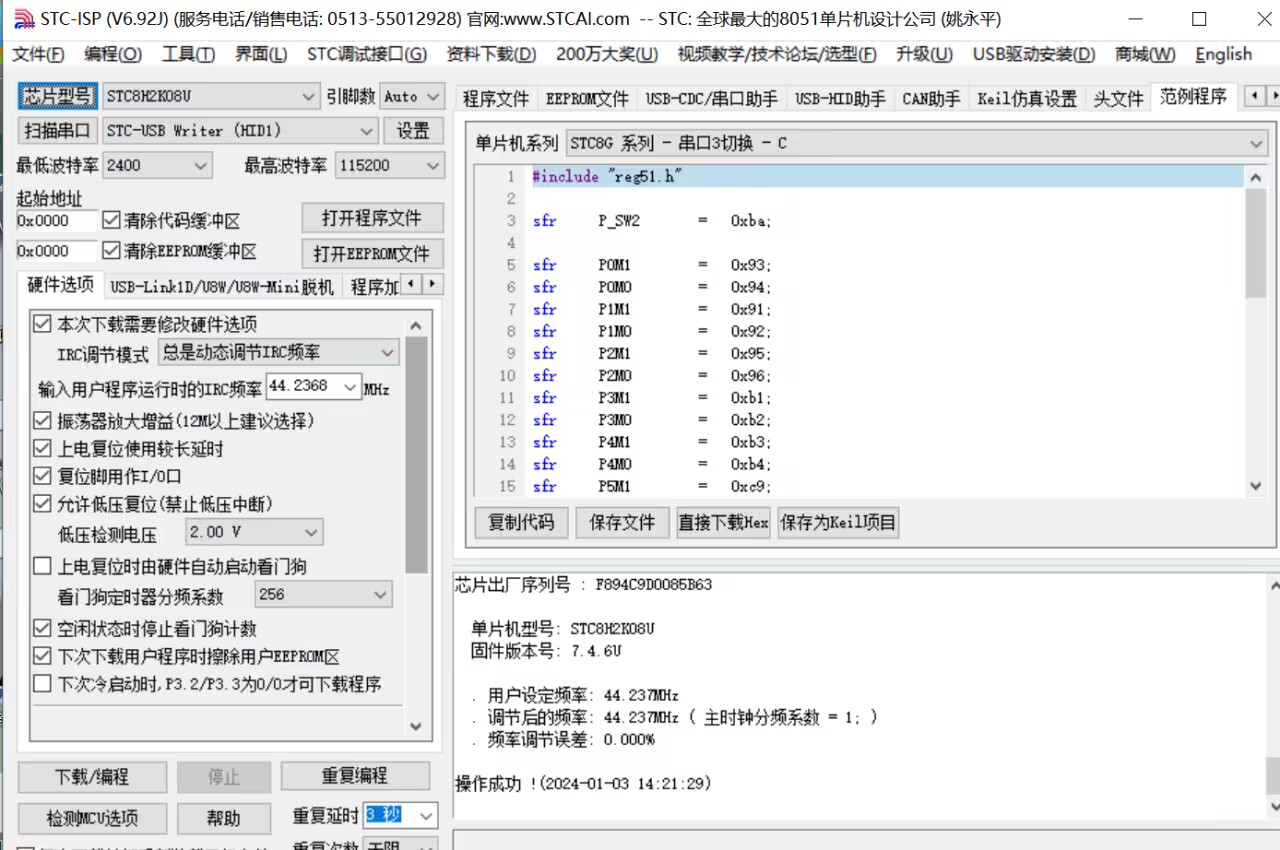Image resolution: width=1280 pixels, height=850 pixels.
Task: Click 打开程序文件 button
Action: (371, 218)
